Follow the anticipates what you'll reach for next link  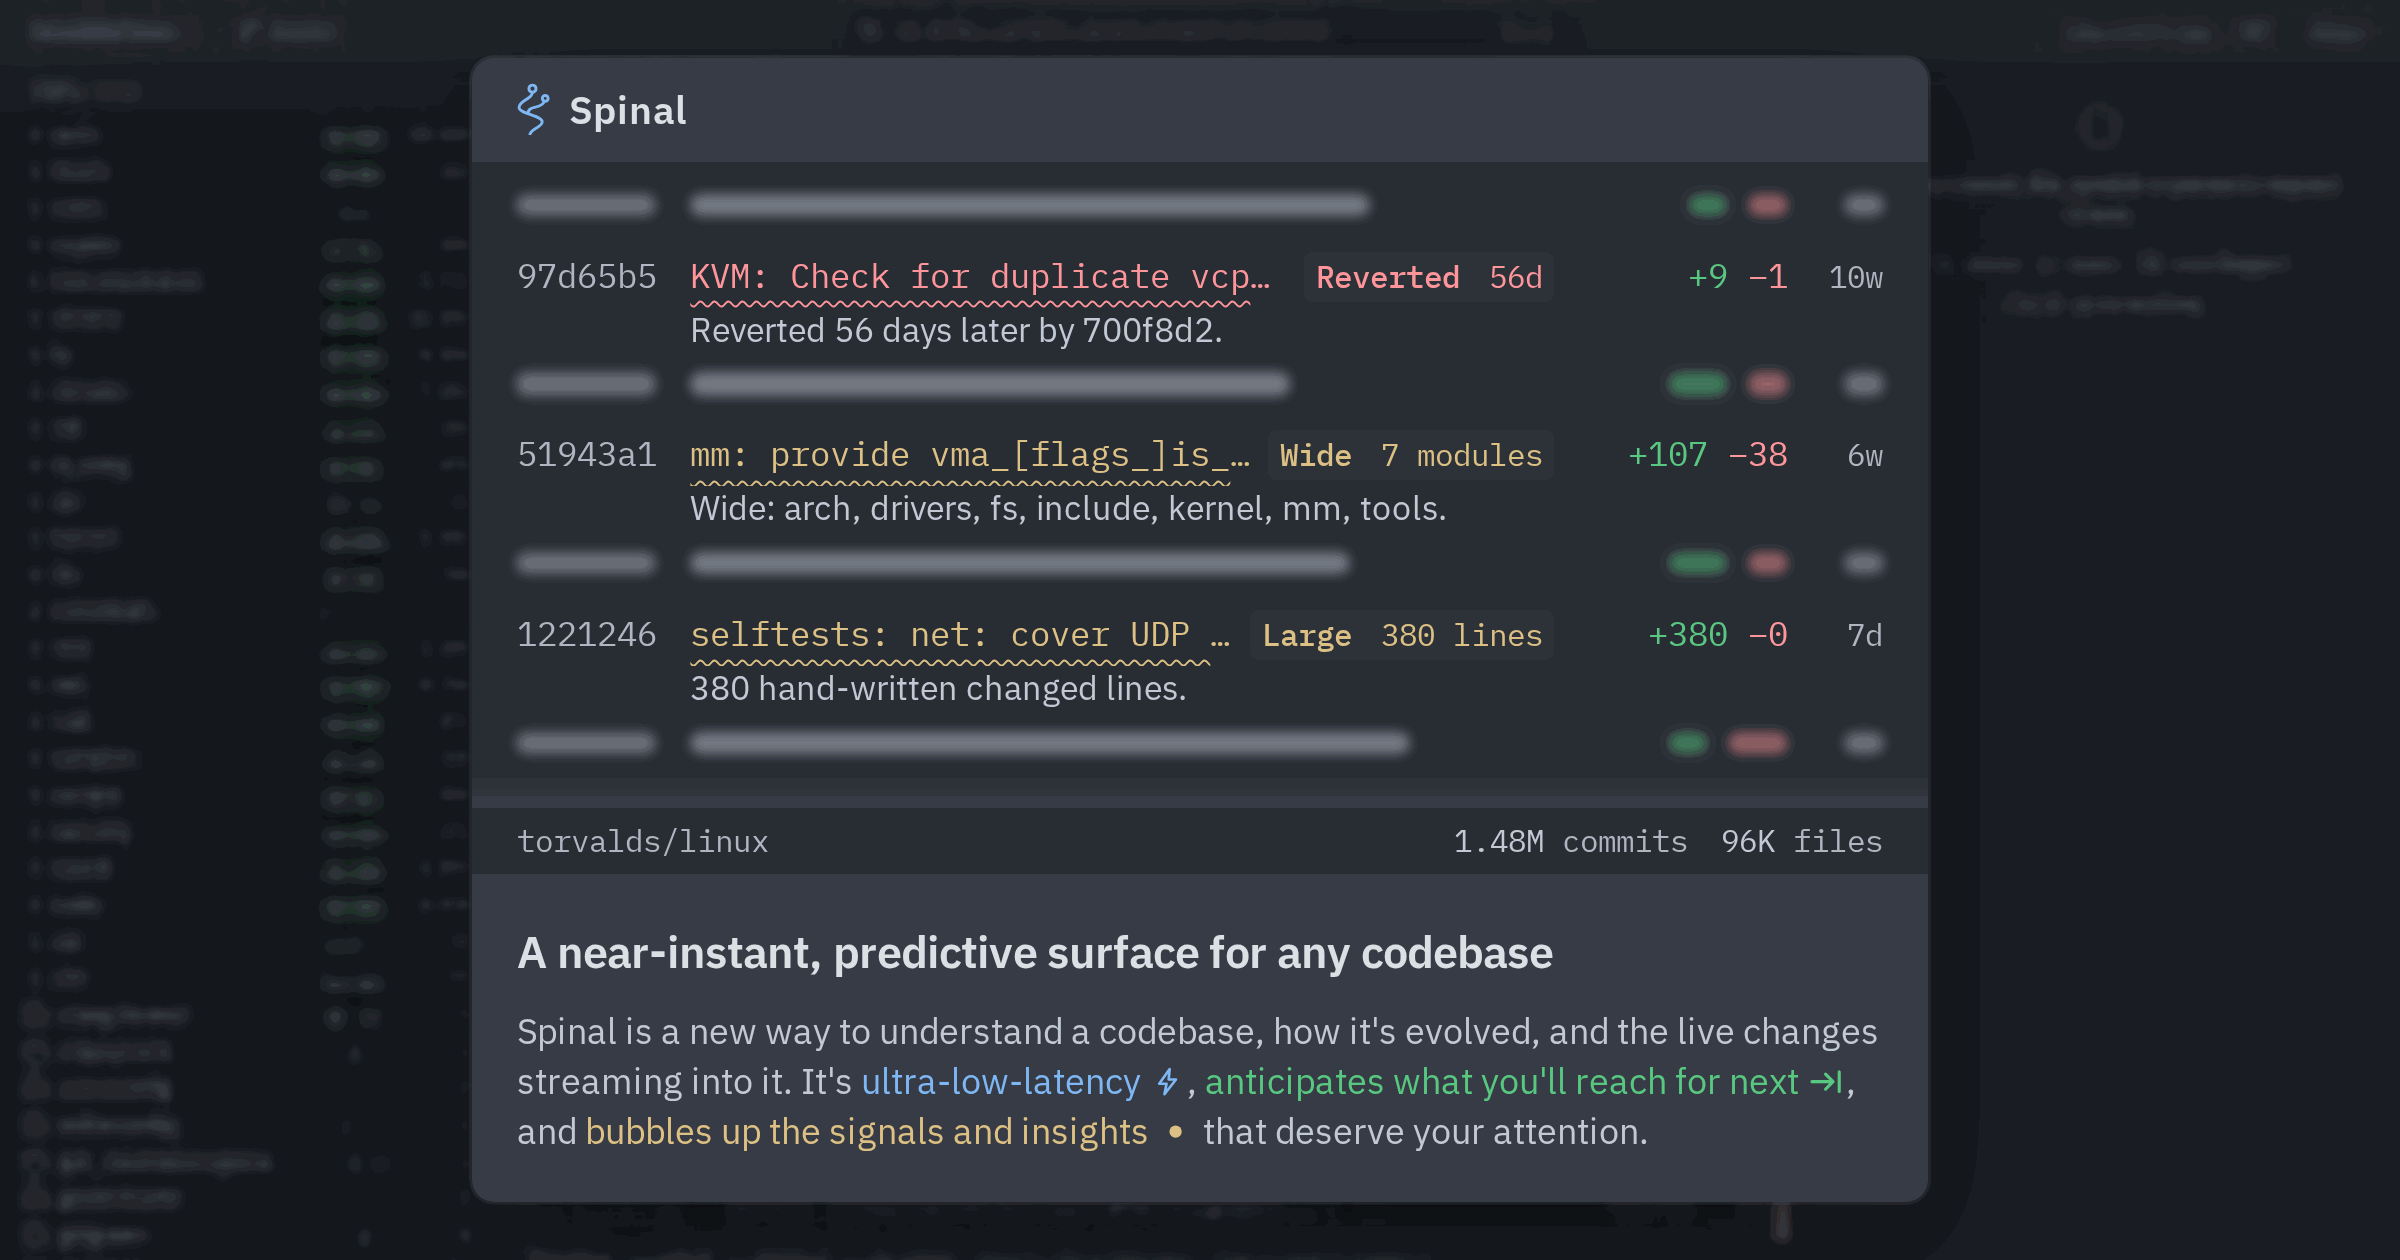[1502, 1082]
